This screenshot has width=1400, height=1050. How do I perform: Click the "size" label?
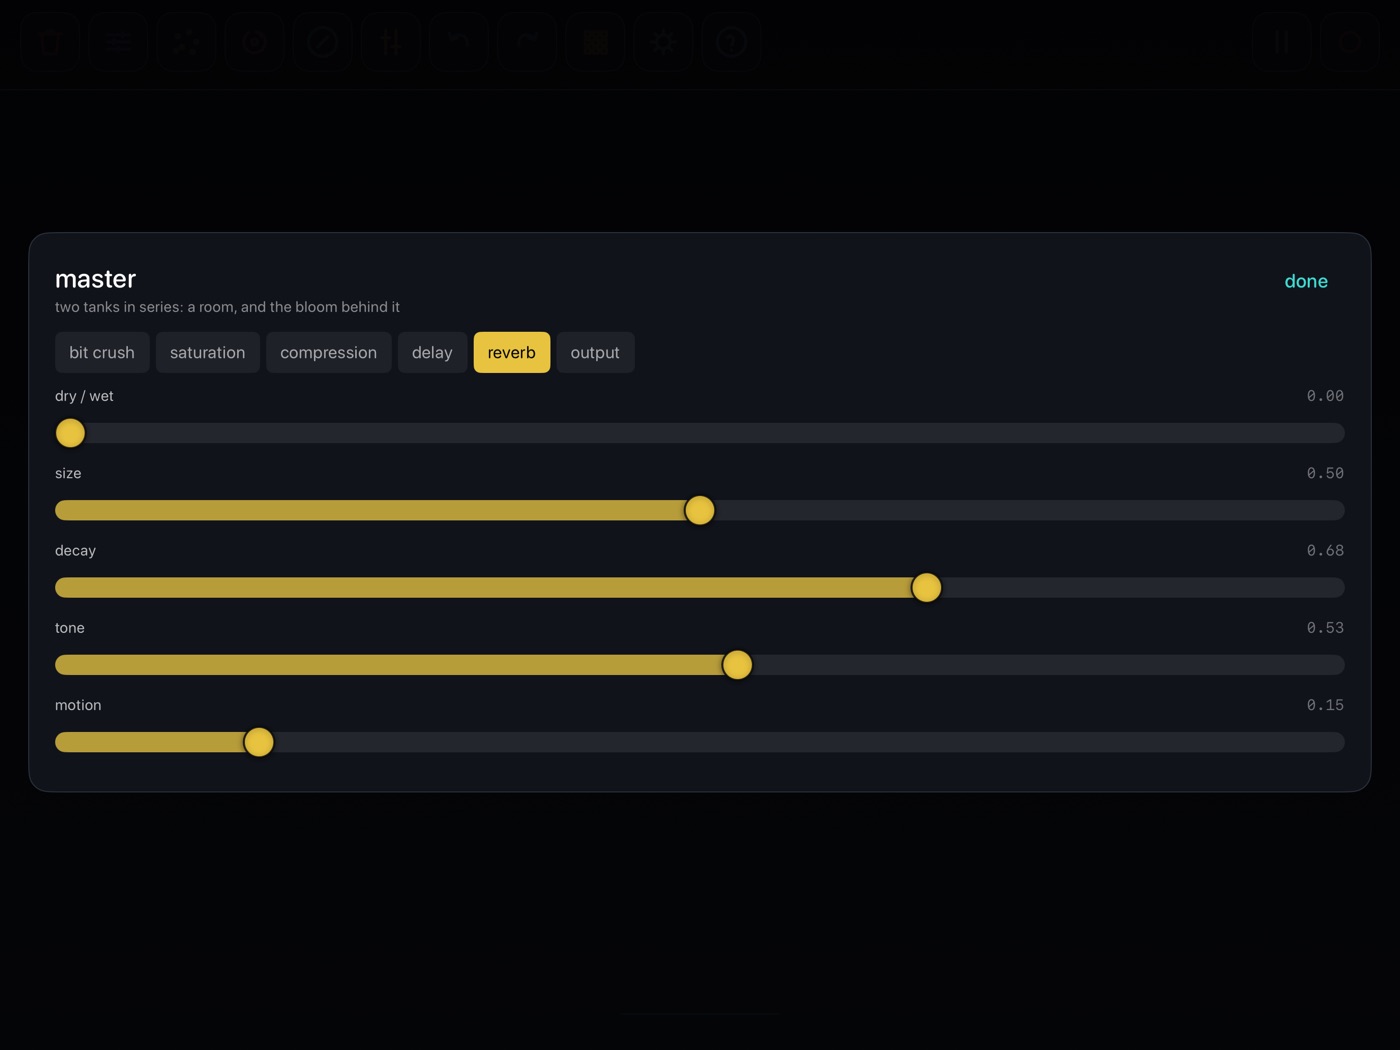click(x=68, y=473)
